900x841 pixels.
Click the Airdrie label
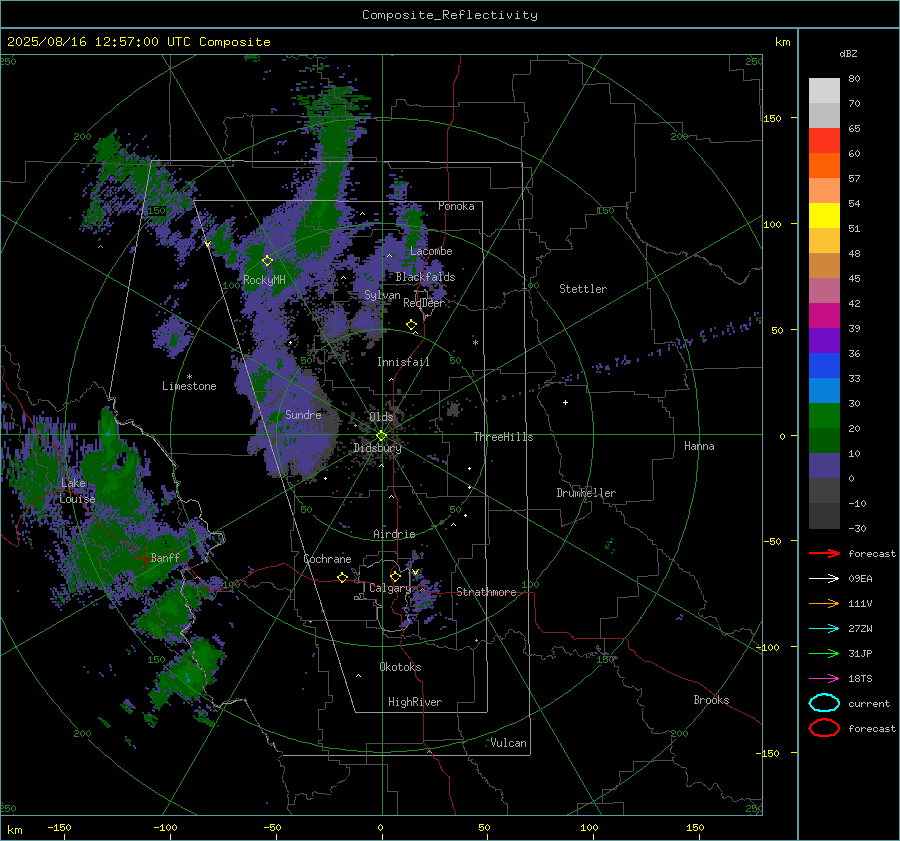click(x=394, y=534)
